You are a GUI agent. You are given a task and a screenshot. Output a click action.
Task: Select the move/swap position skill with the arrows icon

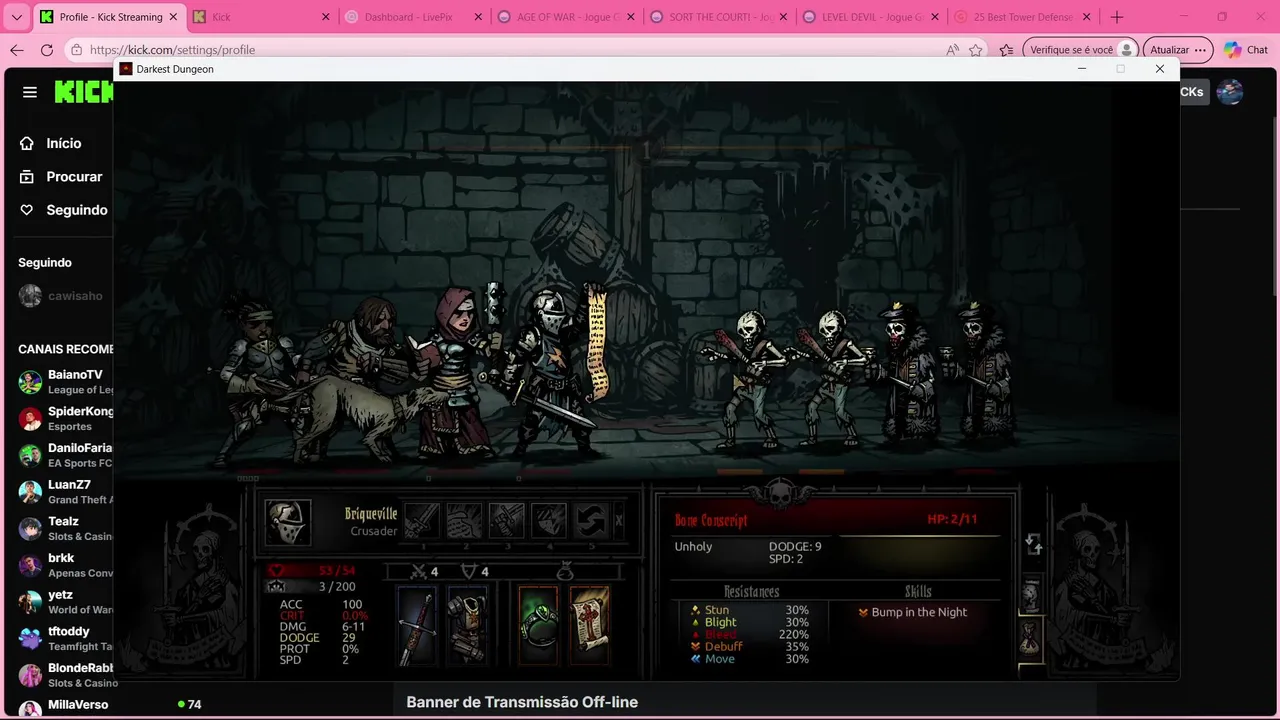(x=591, y=520)
